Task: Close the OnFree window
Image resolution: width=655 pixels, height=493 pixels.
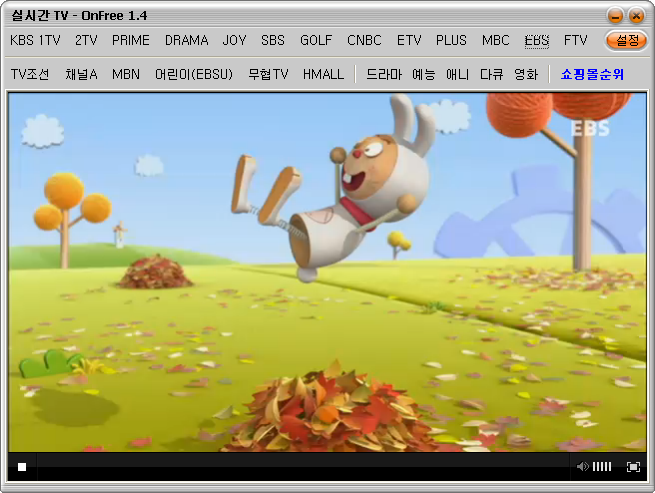Action: pyautogui.click(x=636, y=16)
